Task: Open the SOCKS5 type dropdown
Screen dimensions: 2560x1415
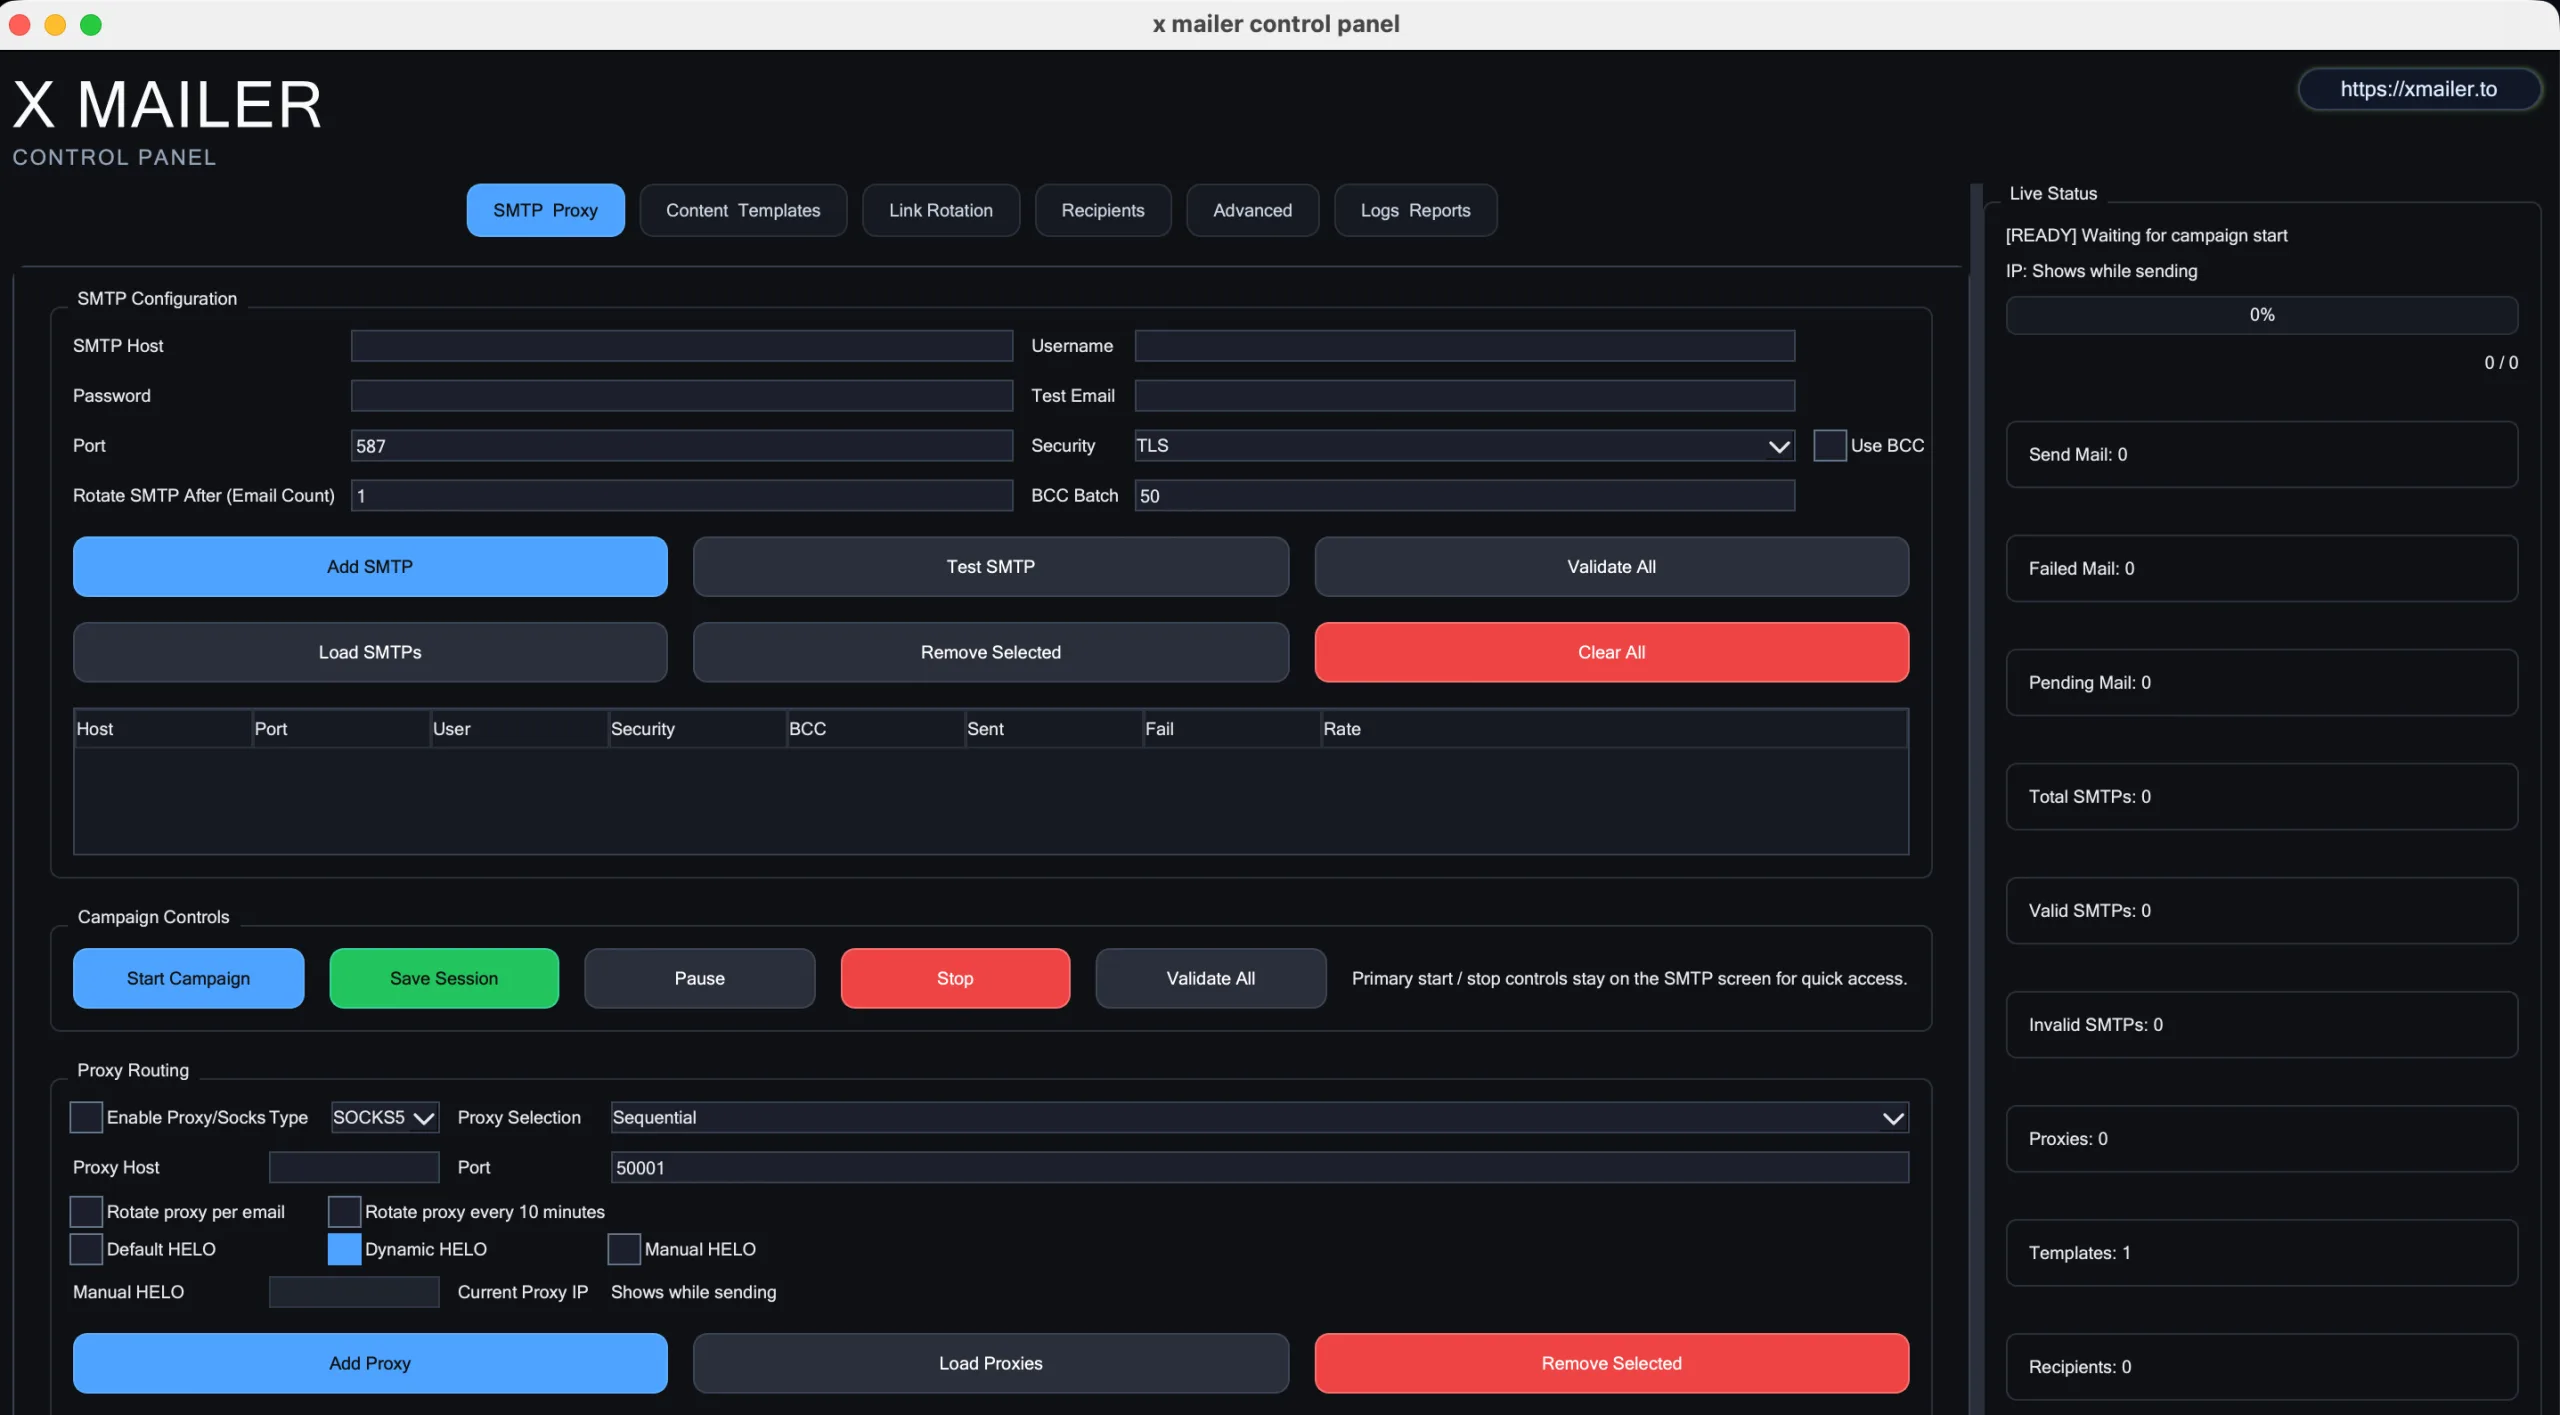Action: (x=384, y=1118)
